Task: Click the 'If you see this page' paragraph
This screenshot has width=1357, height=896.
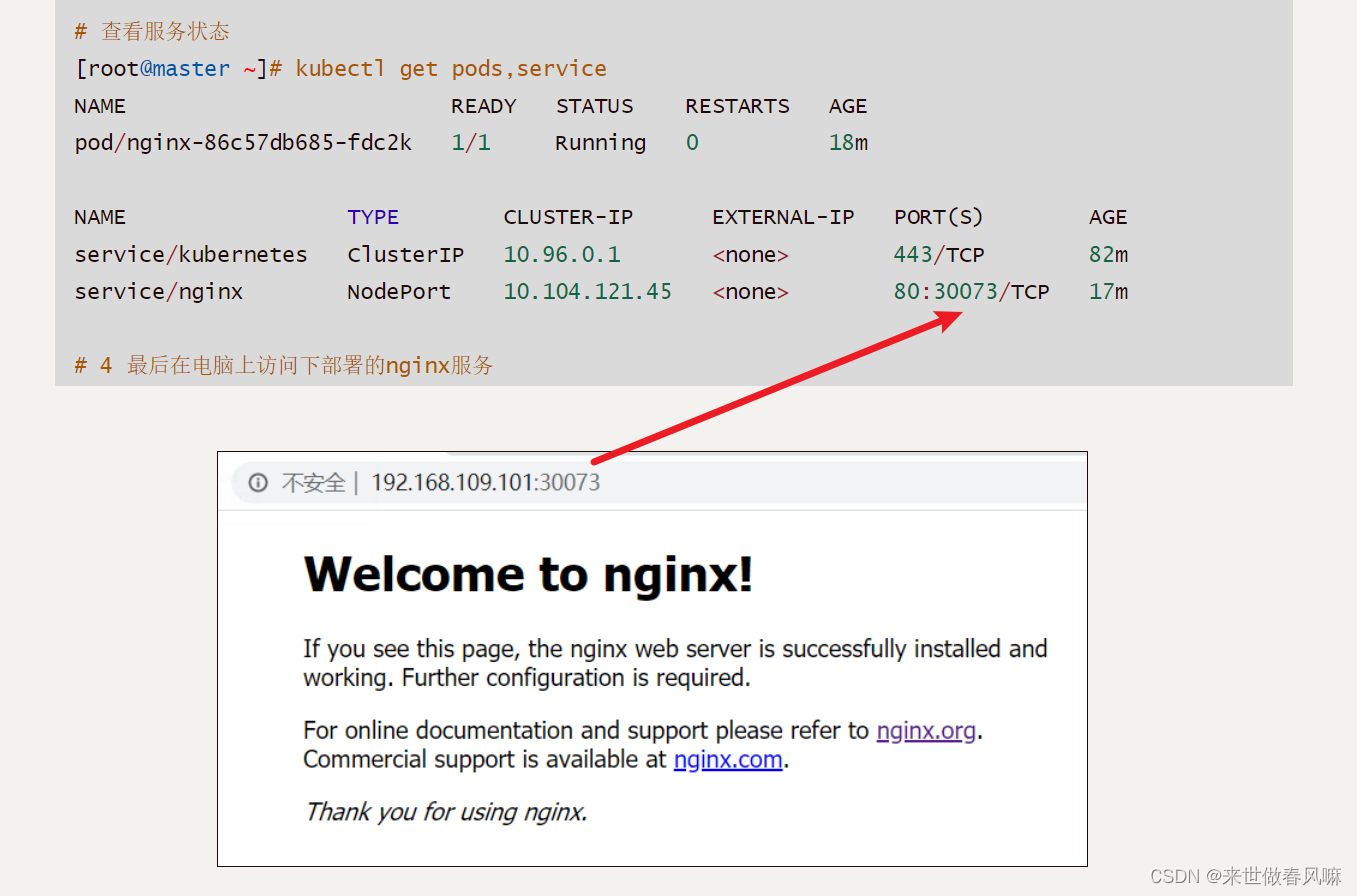Action: coord(675,663)
